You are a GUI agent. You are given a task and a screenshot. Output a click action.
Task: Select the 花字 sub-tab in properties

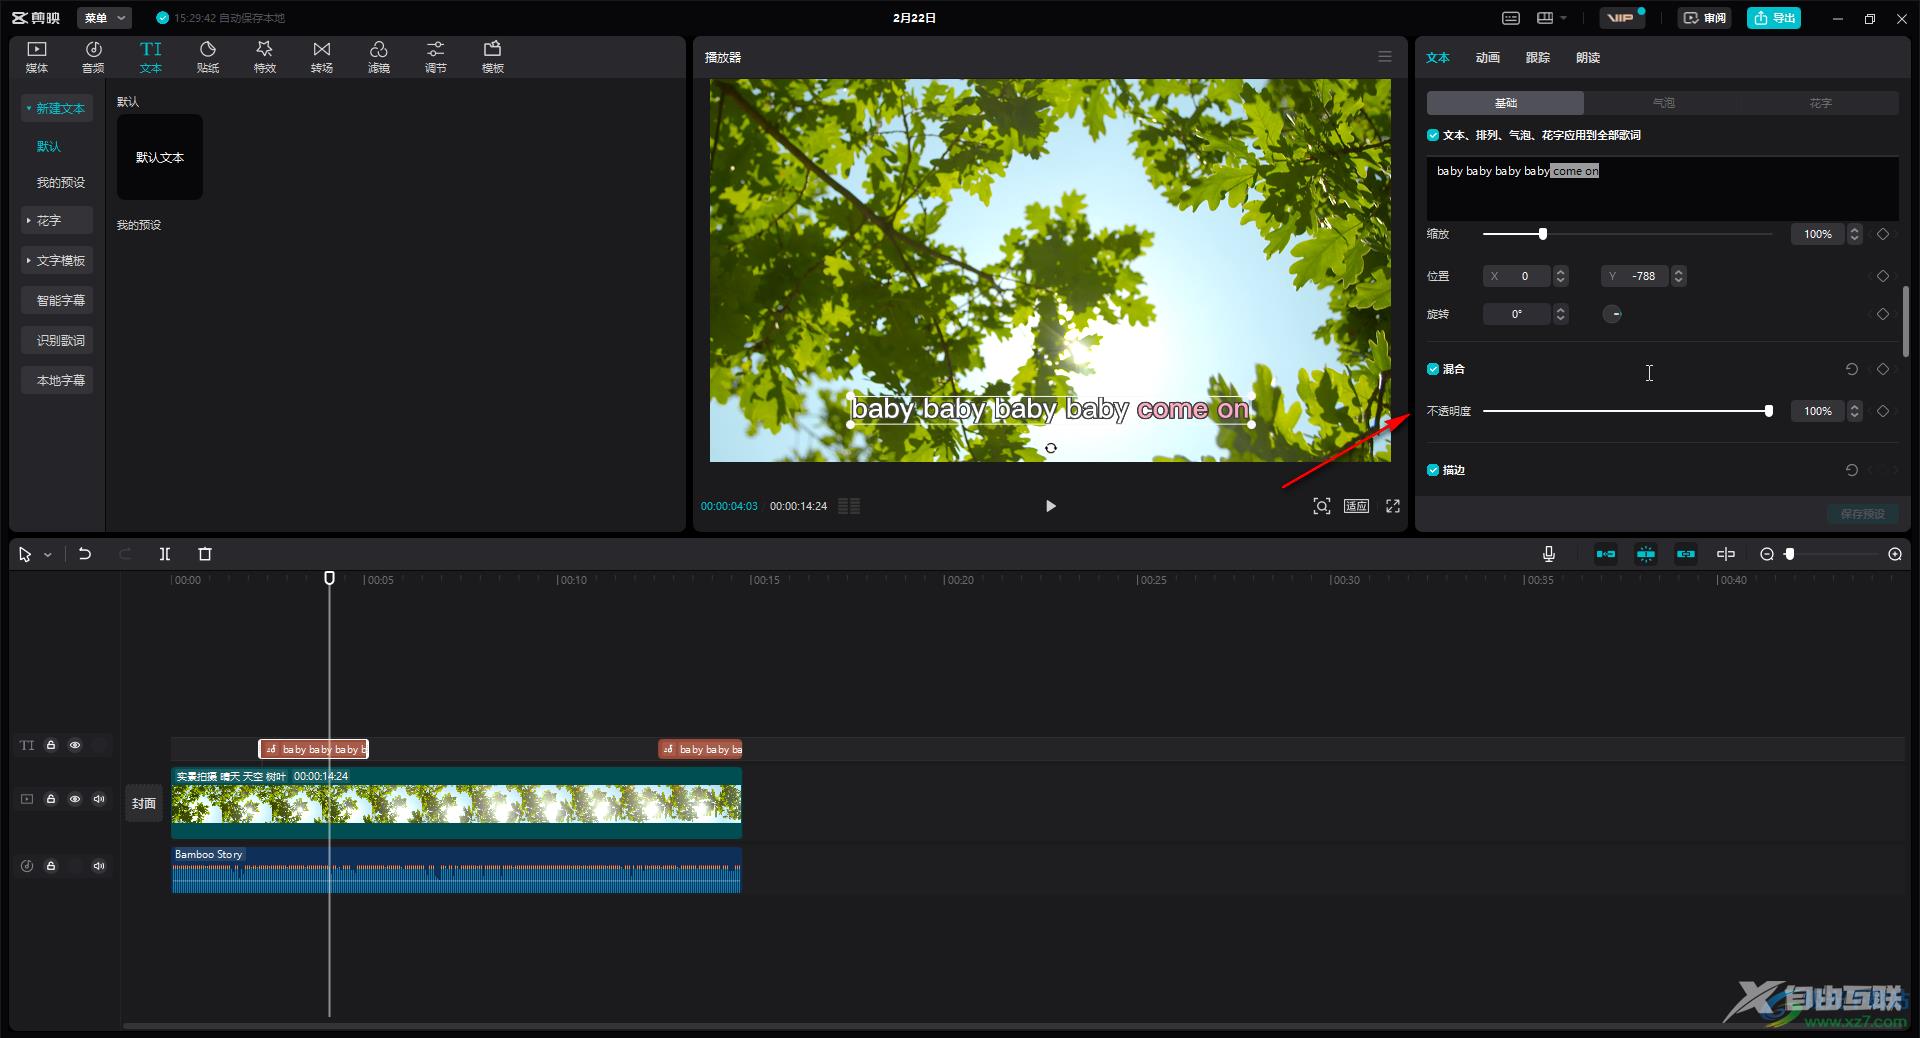(x=1820, y=103)
